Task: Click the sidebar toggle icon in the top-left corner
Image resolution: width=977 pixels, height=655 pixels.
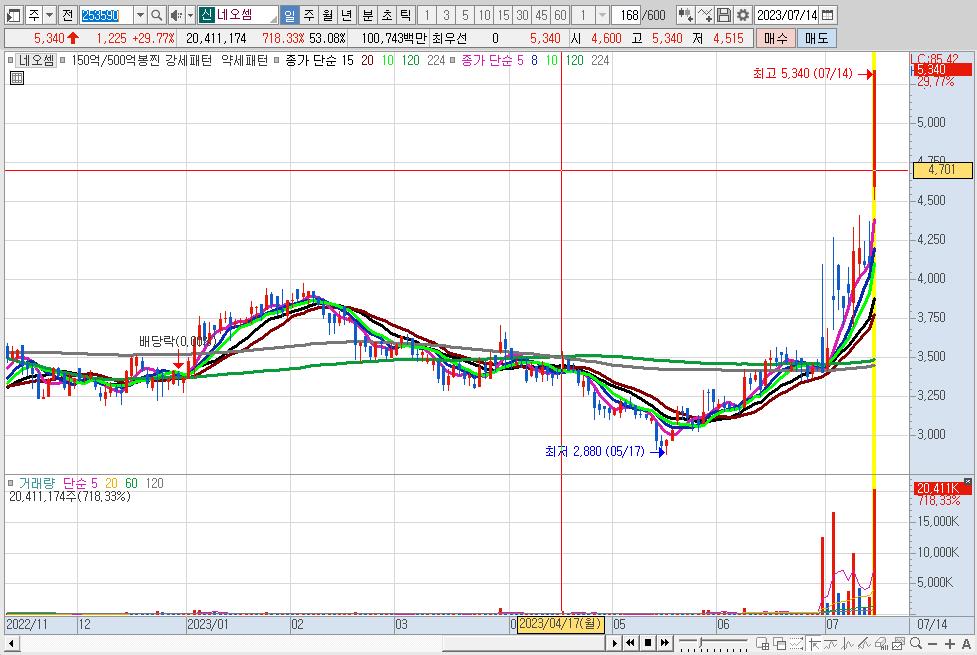Action: coord(13,14)
